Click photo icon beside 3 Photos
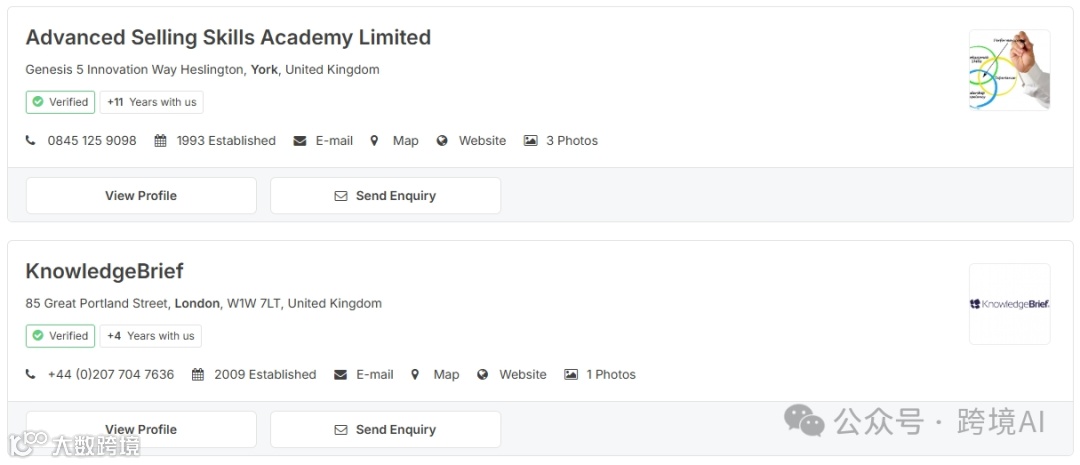1080x465 pixels. click(531, 141)
